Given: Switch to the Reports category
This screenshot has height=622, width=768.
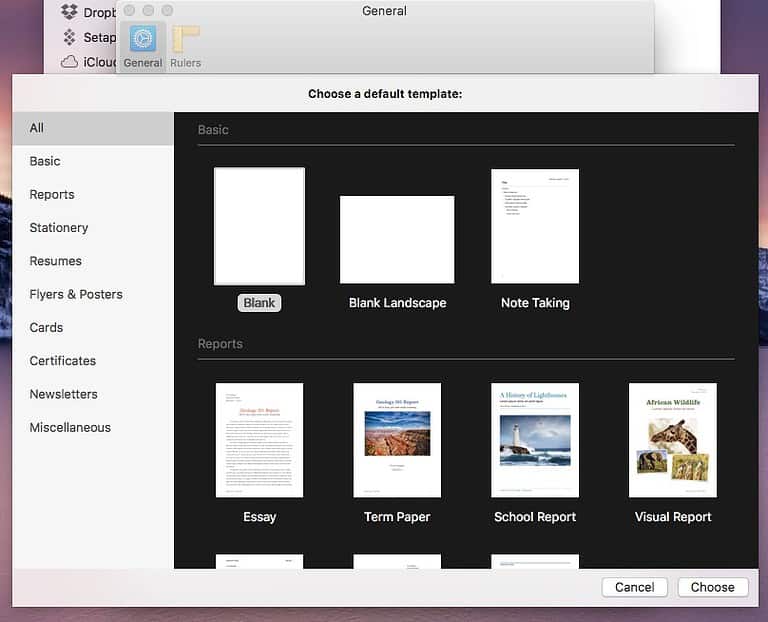Looking at the screenshot, I should pos(52,194).
